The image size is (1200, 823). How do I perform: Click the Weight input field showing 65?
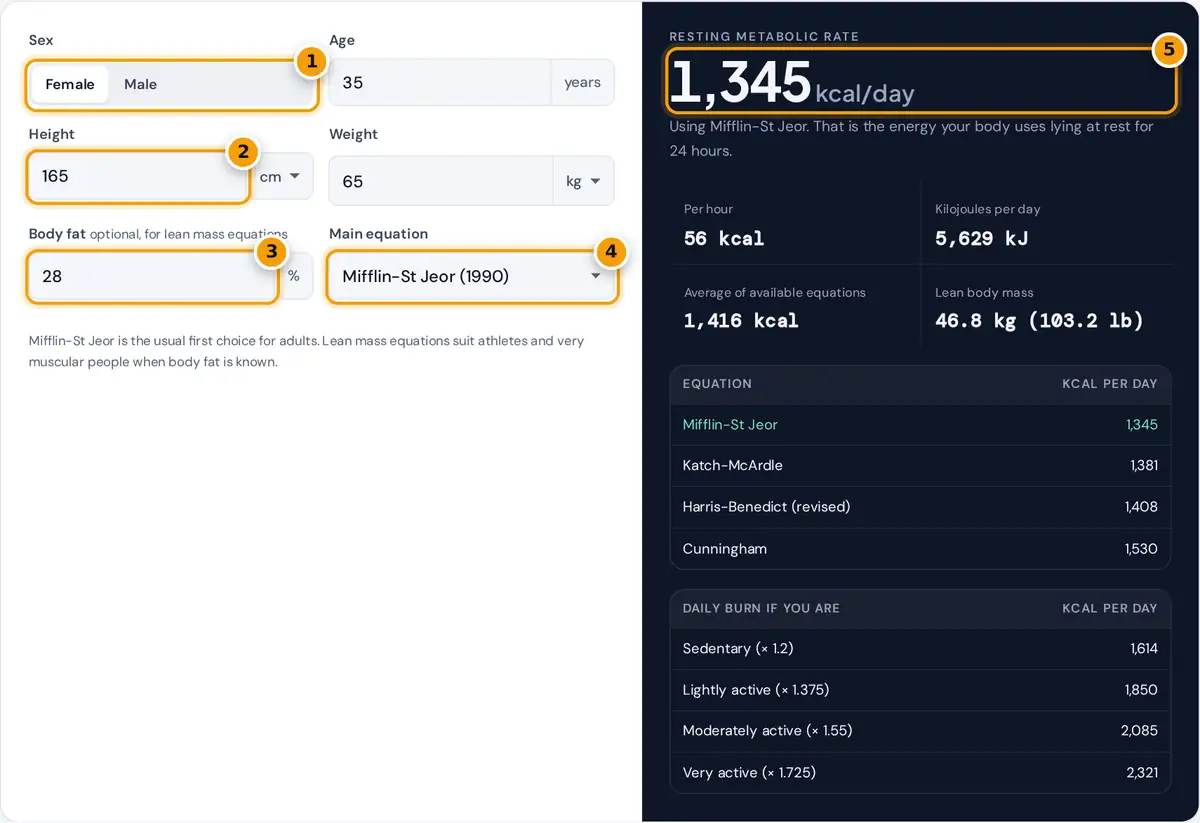[x=440, y=181]
